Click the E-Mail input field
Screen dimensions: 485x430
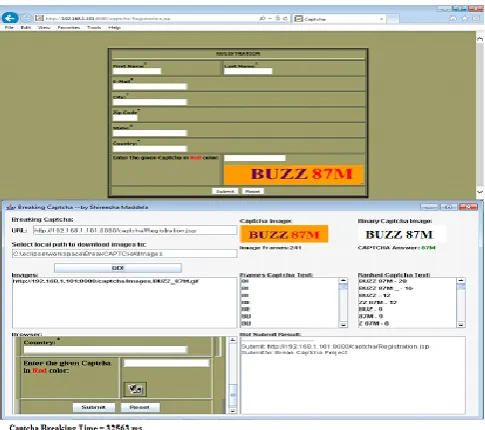150,87
